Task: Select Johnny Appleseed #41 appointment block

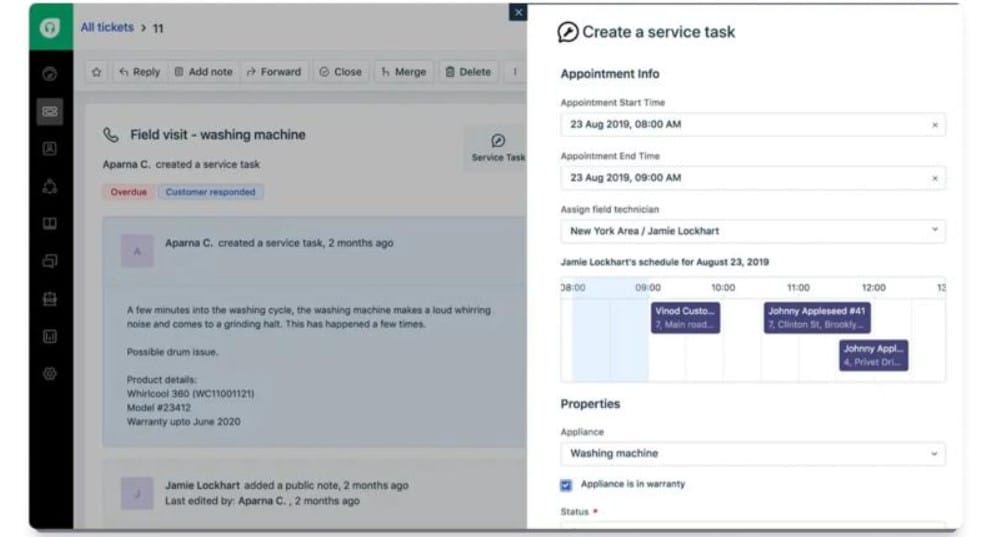Action: click(817, 317)
